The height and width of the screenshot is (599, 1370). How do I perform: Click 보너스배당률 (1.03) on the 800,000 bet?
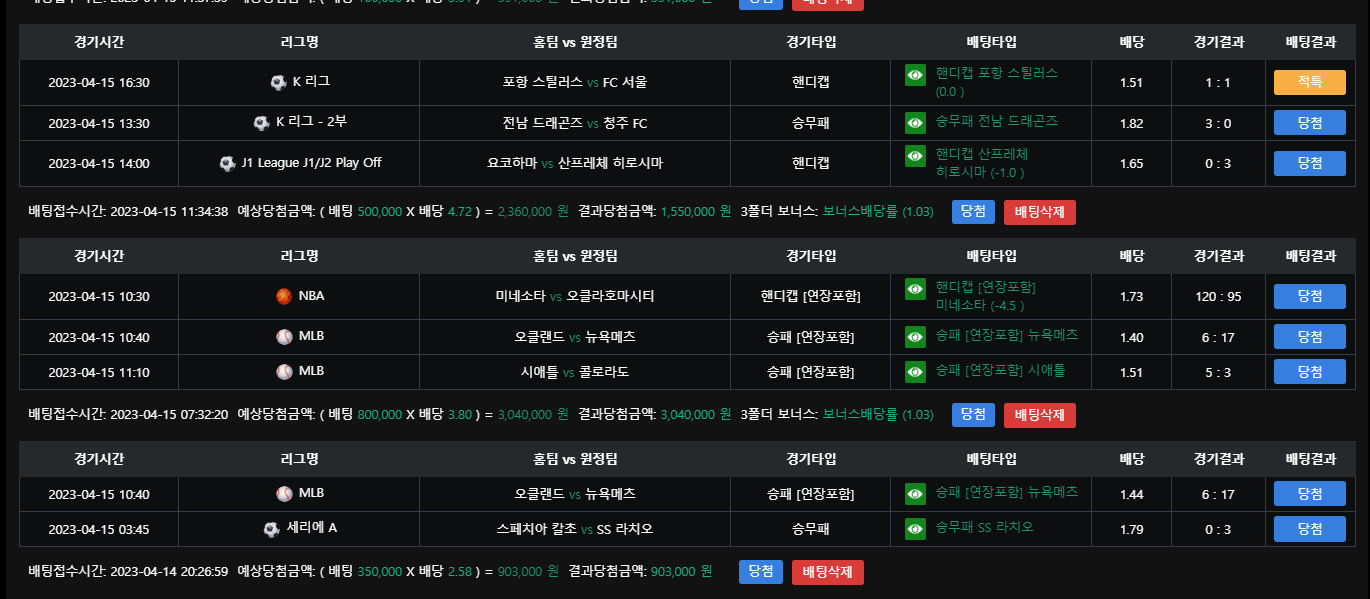point(877,415)
